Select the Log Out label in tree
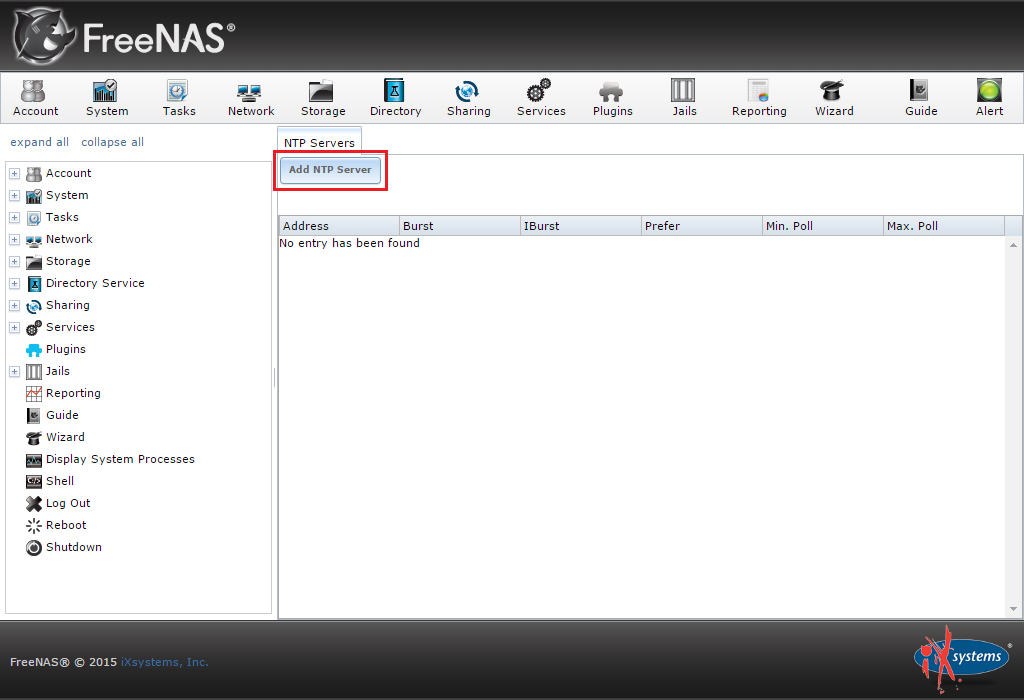This screenshot has width=1024, height=700. pyautogui.click(x=68, y=503)
